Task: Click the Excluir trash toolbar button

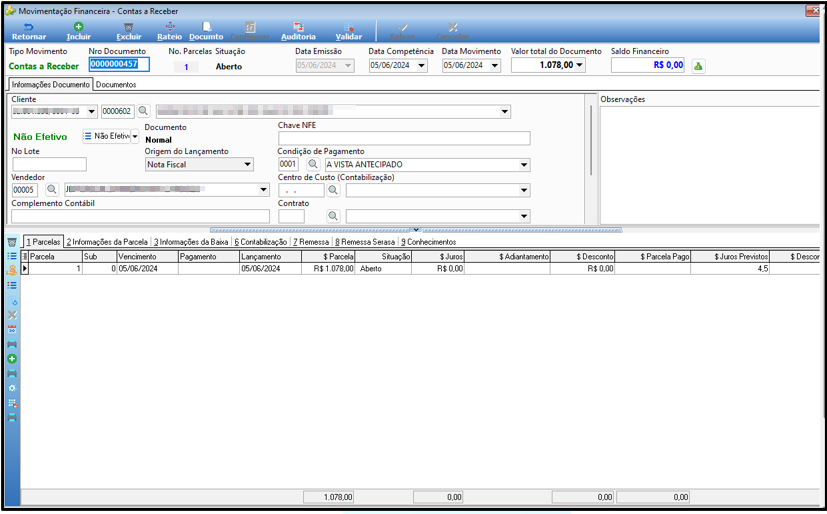Action: (x=129, y=32)
